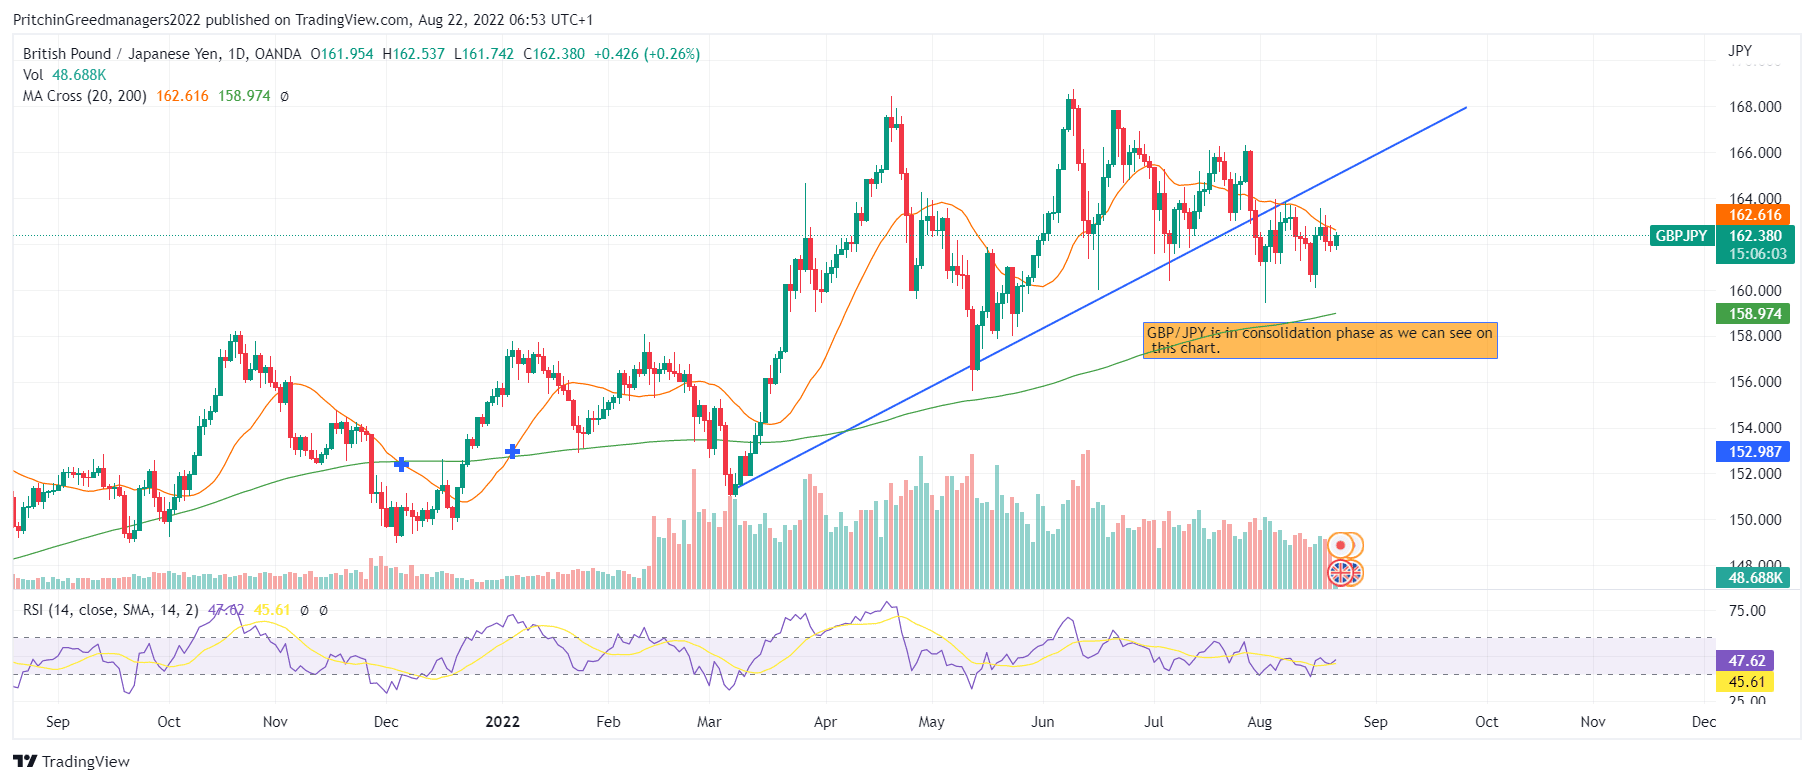Open the UK flag event icon
Screen dimensions: 1814x783
[x=1342, y=573]
